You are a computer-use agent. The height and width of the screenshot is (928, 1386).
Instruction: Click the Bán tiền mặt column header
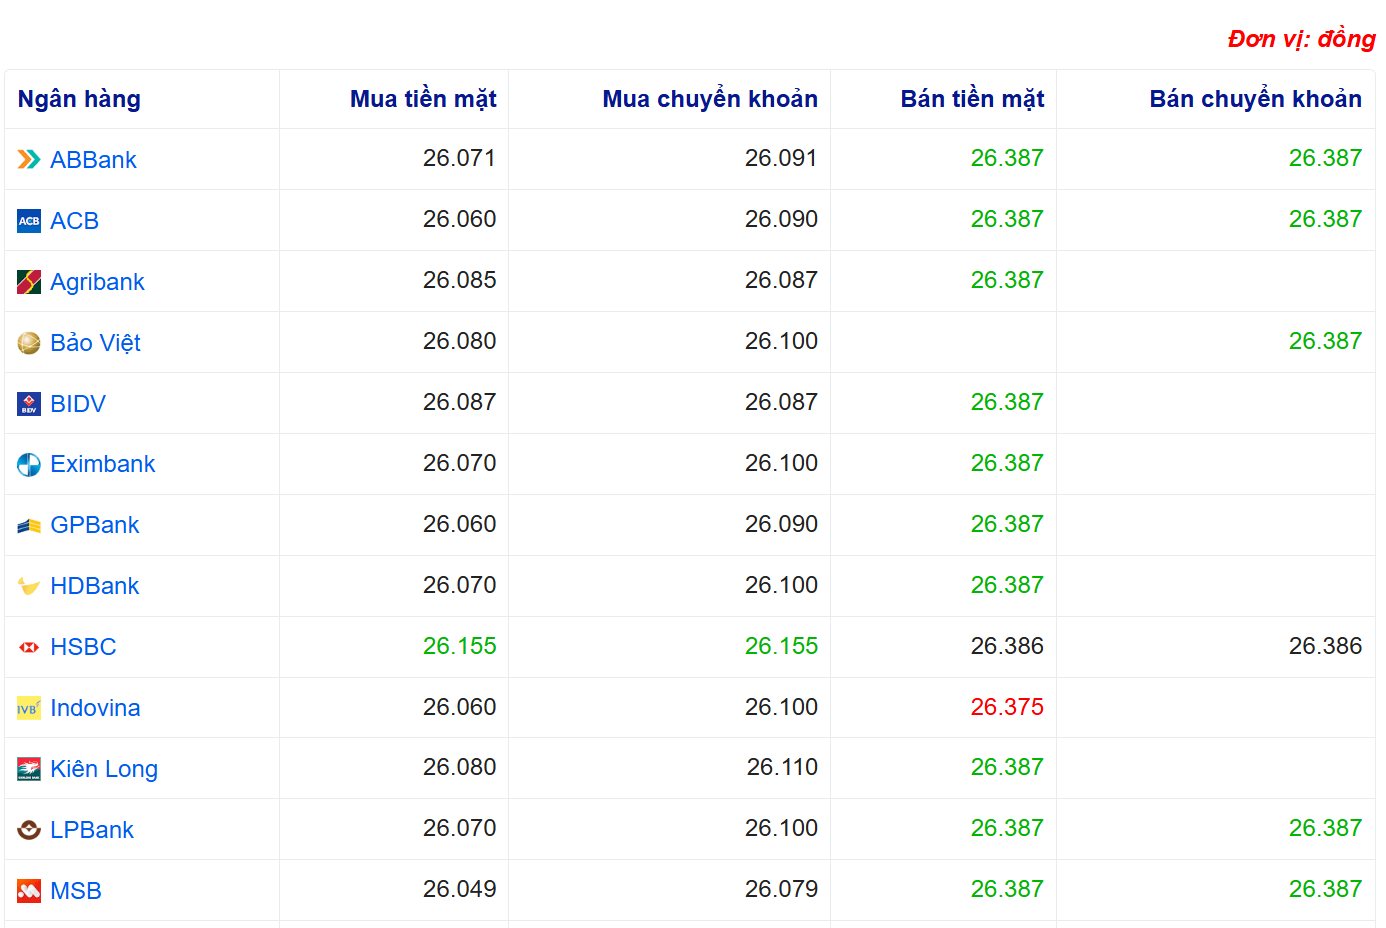pos(971,99)
